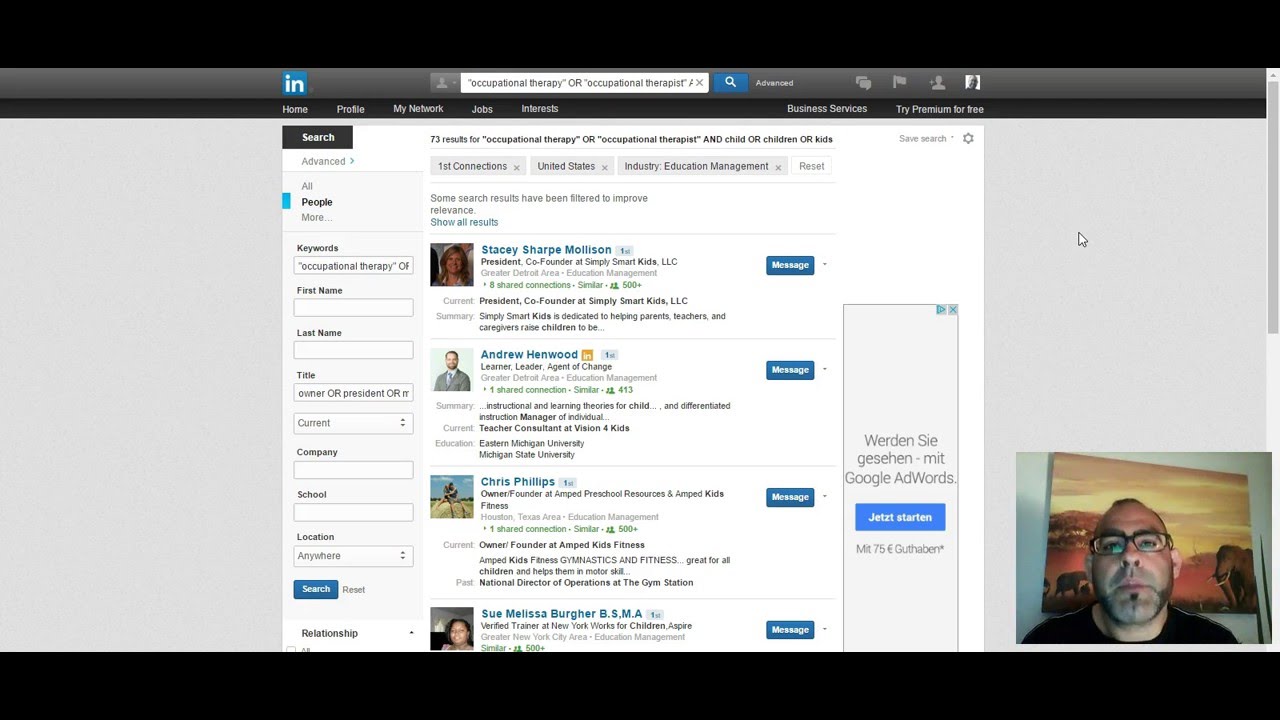This screenshot has width=1280, height=720.
Task: Click Similar link under Andrew Henwood
Action: (x=587, y=390)
